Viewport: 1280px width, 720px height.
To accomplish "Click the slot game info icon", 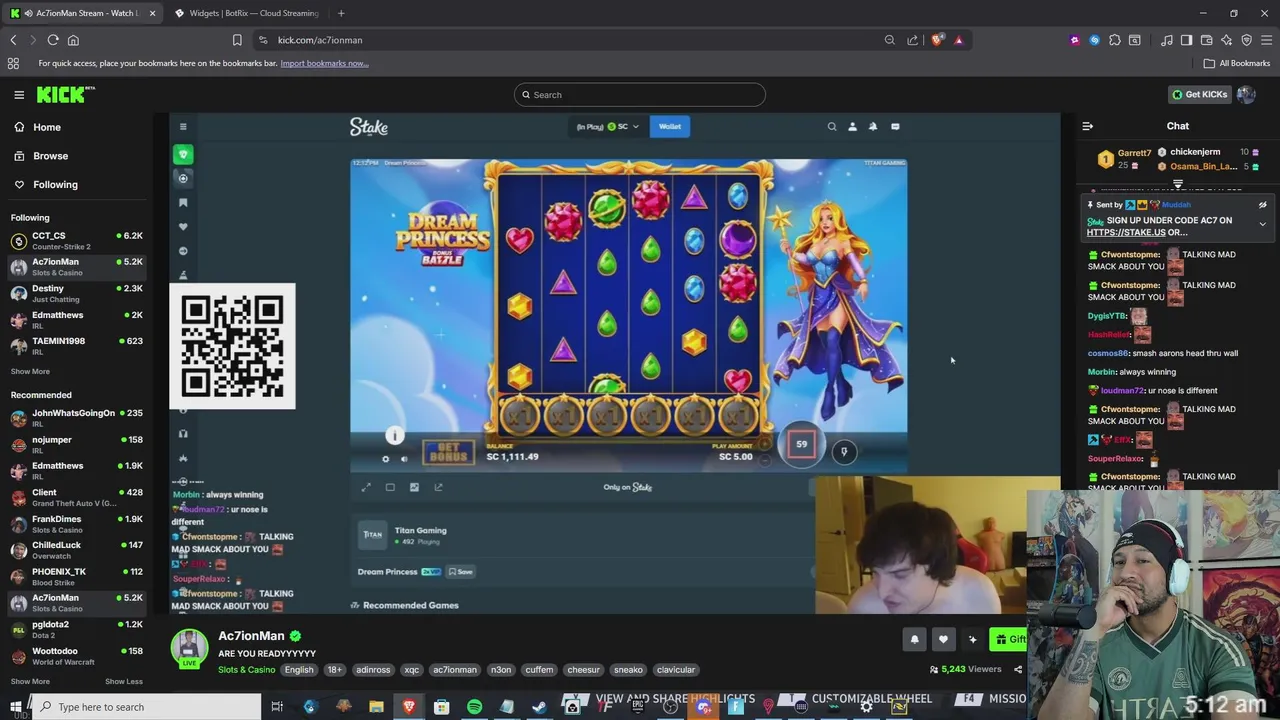I will click(394, 435).
